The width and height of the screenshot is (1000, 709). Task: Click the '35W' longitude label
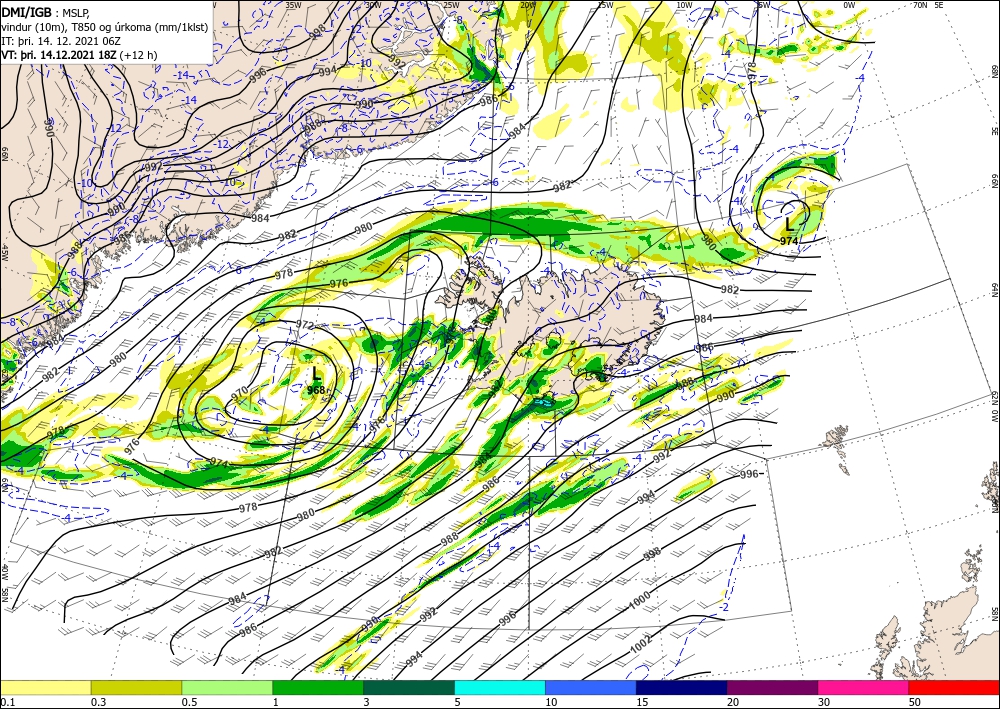pyautogui.click(x=293, y=5)
